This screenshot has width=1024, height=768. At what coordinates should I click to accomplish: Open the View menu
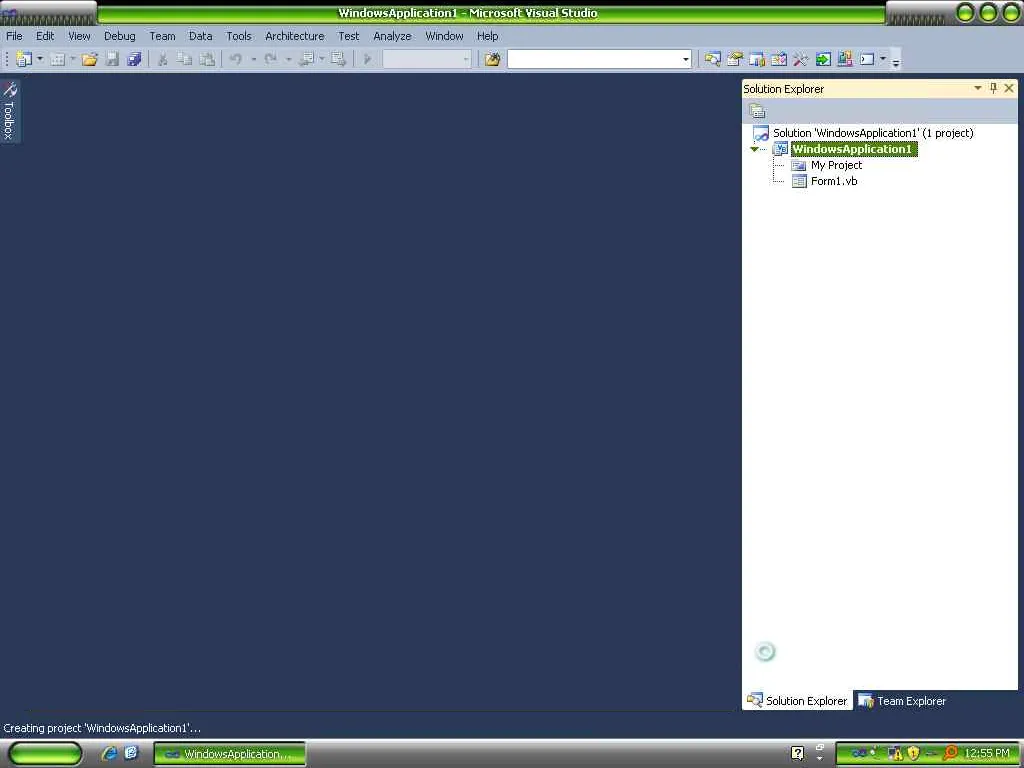pos(79,36)
